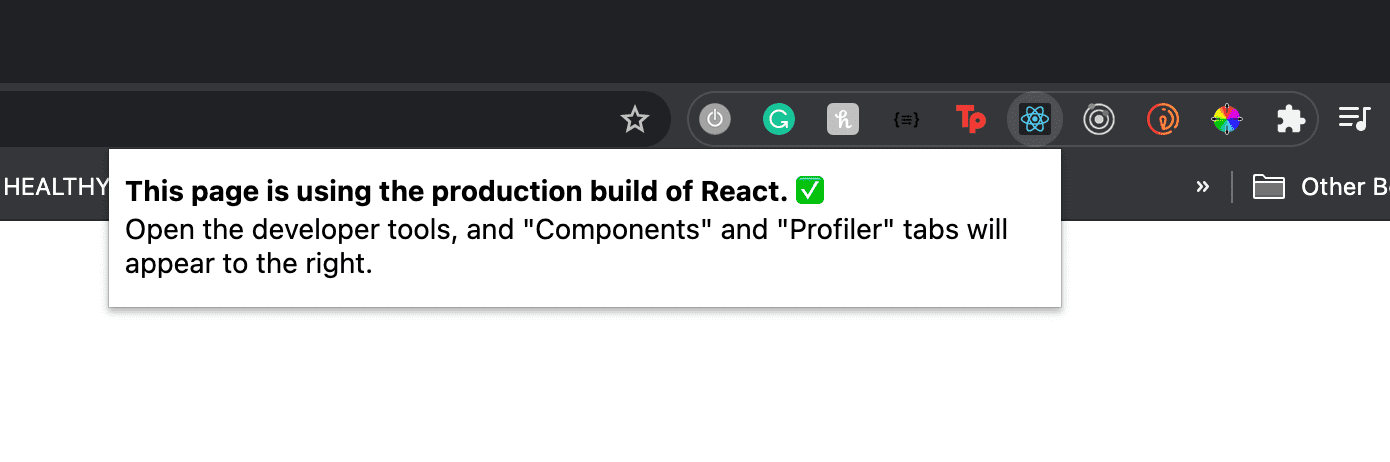This screenshot has width=1390, height=462.
Task: Open the Extensions puzzle piece menu
Action: point(1291,120)
